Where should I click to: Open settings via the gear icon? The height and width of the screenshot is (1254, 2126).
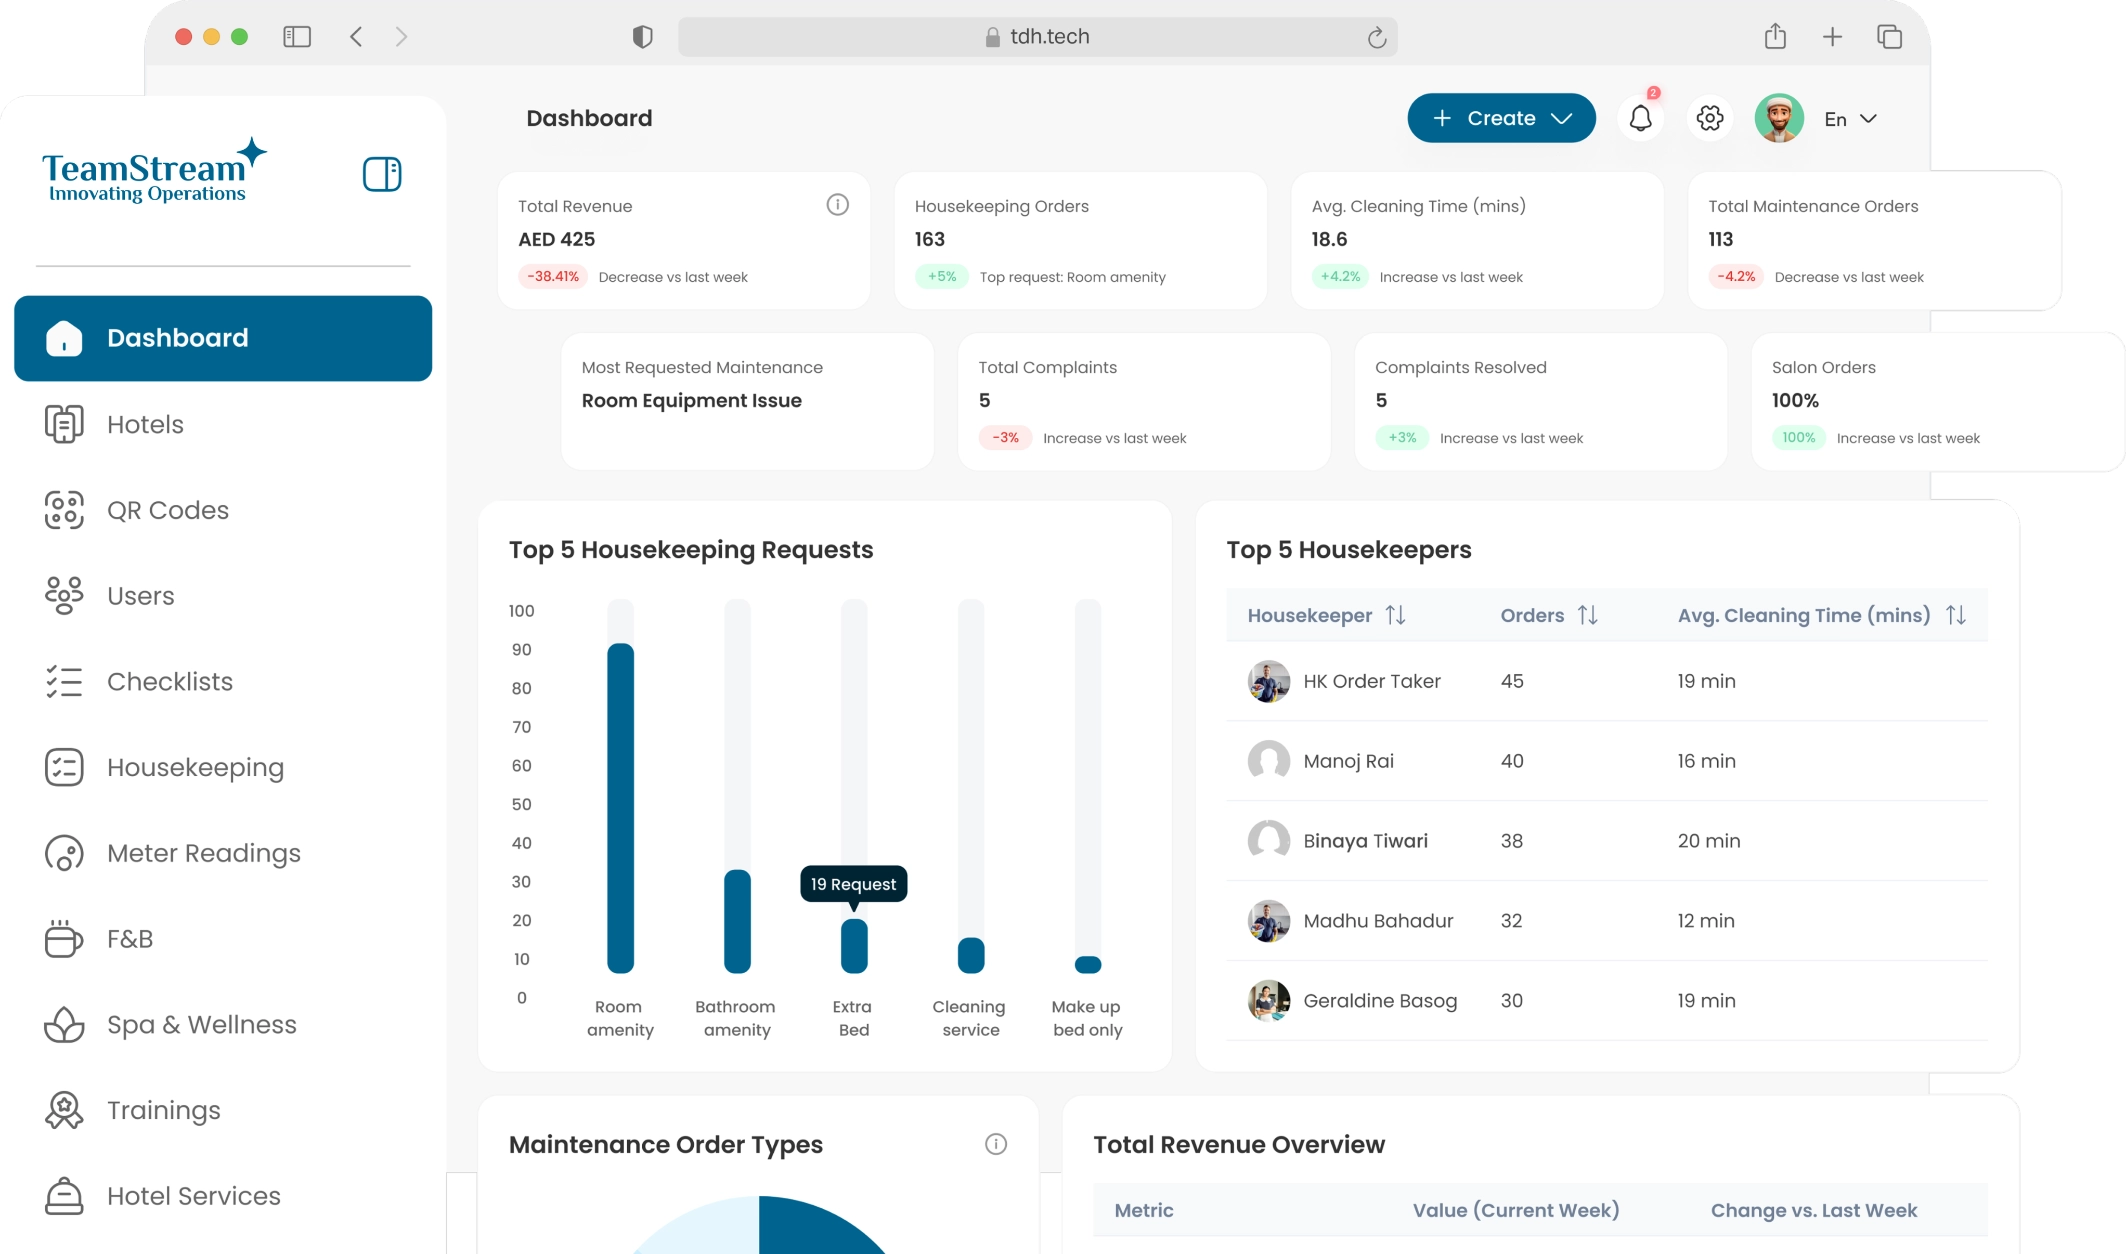coord(1710,119)
